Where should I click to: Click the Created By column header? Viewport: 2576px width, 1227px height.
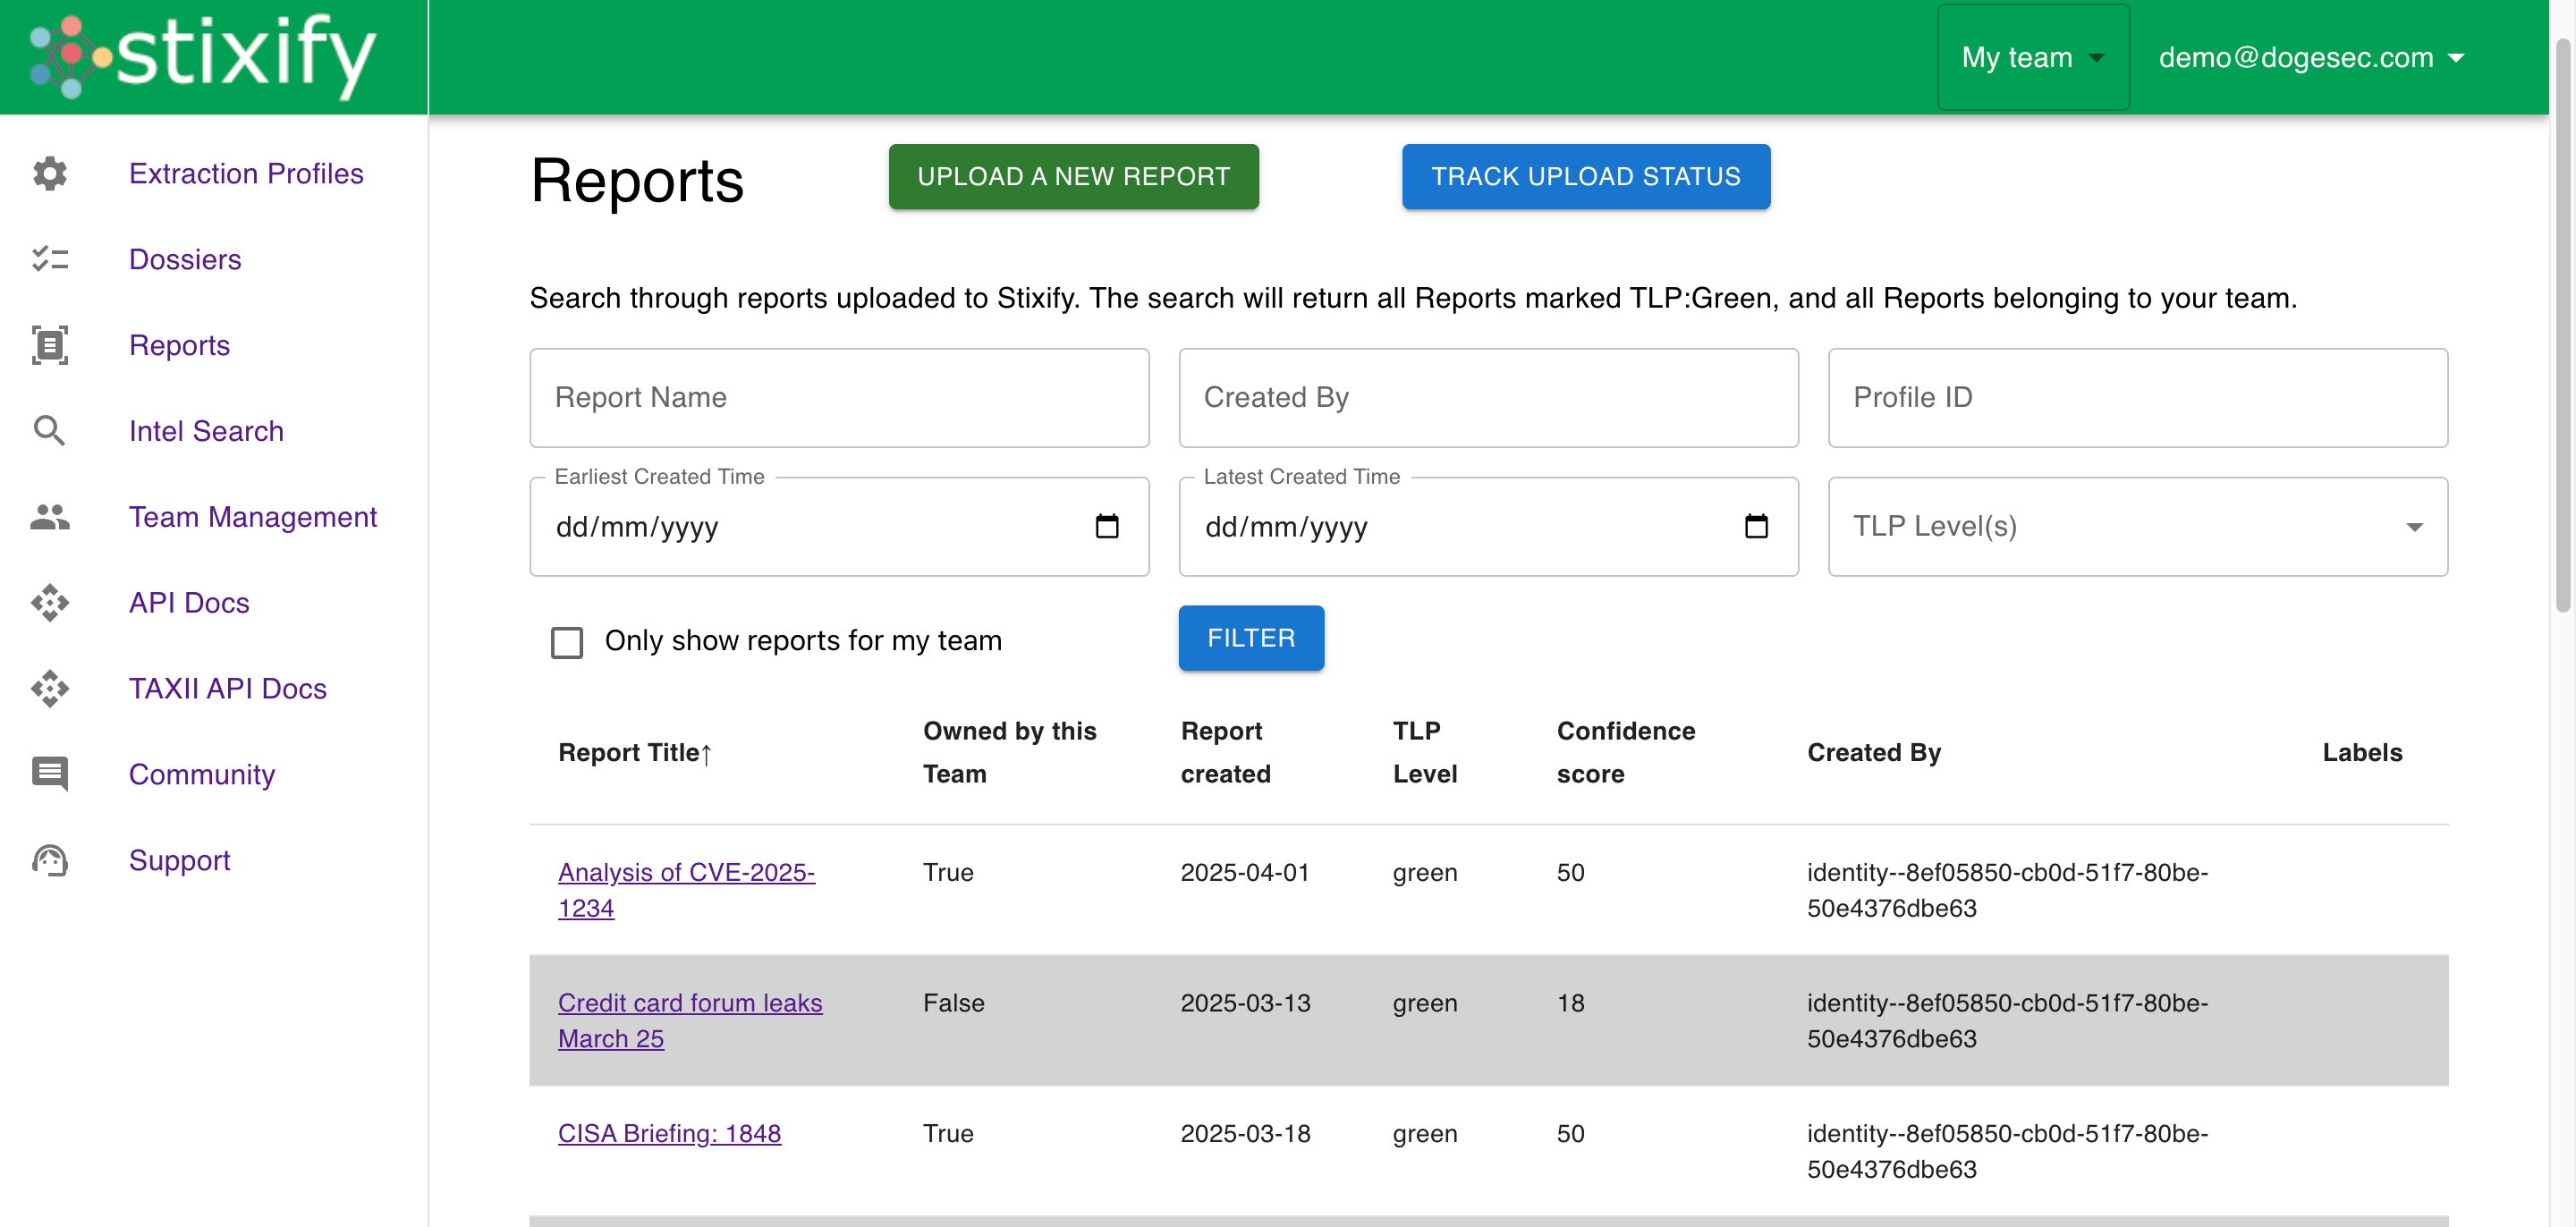1873,752
